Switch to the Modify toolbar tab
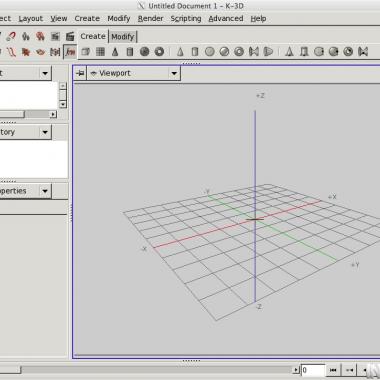This screenshot has width=380, height=380. coord(123,37)
